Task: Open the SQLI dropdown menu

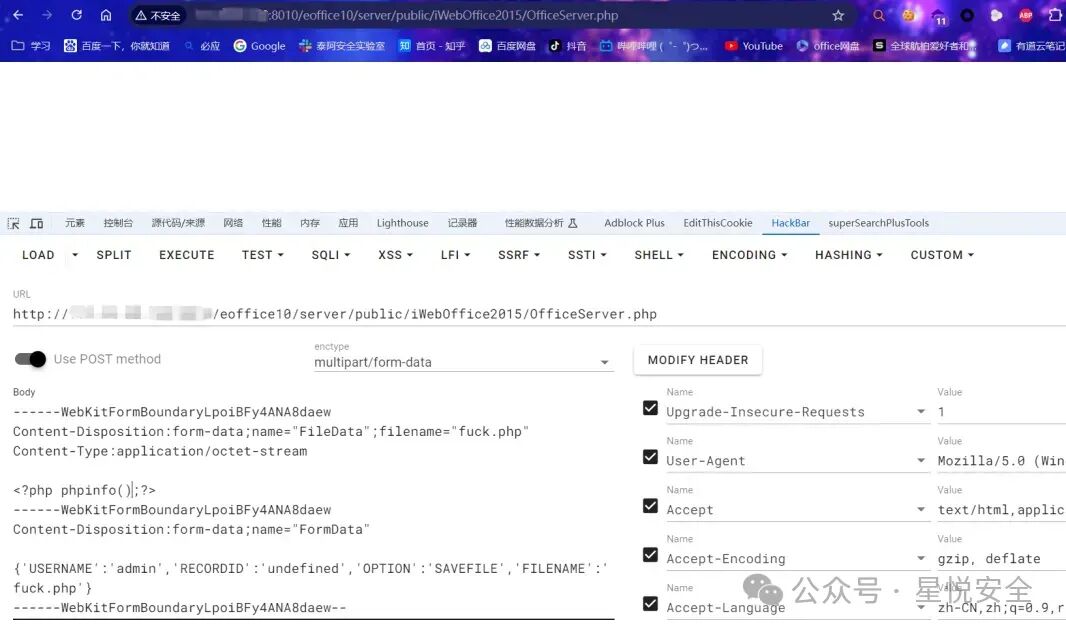Action: click(330, 255)
